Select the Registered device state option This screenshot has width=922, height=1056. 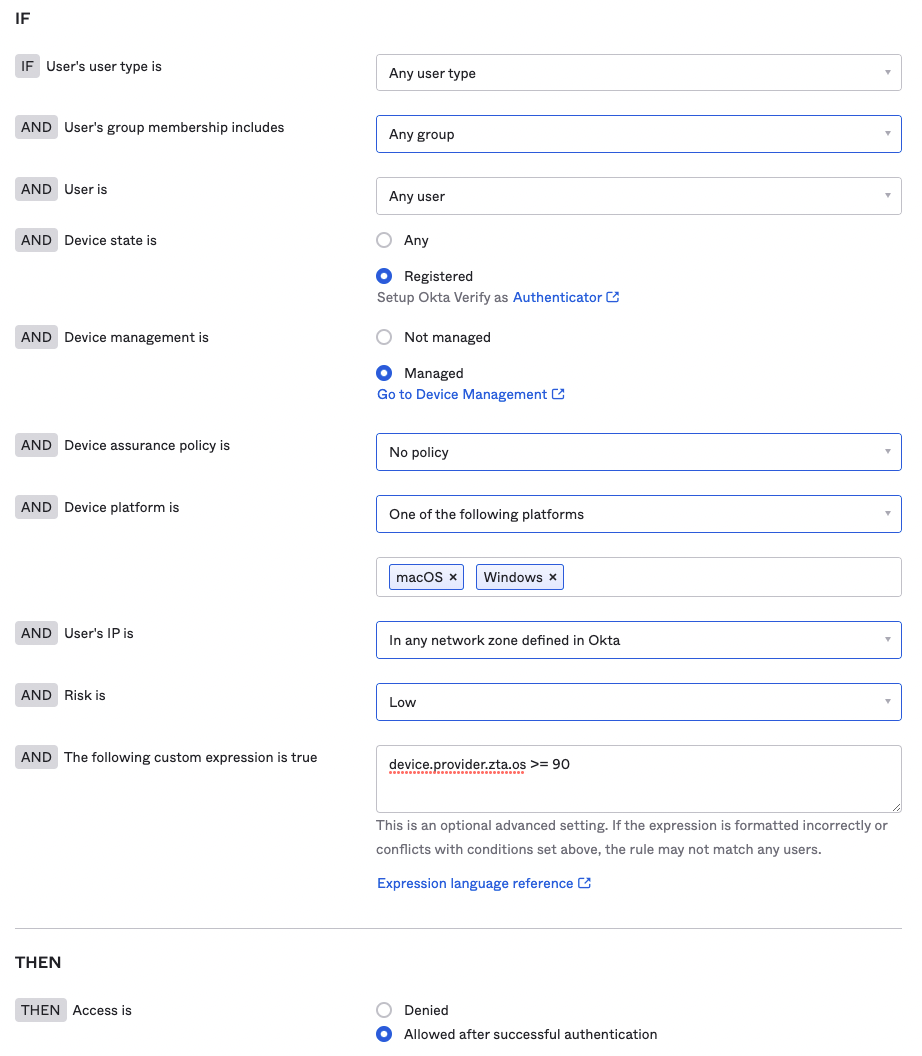384,276
